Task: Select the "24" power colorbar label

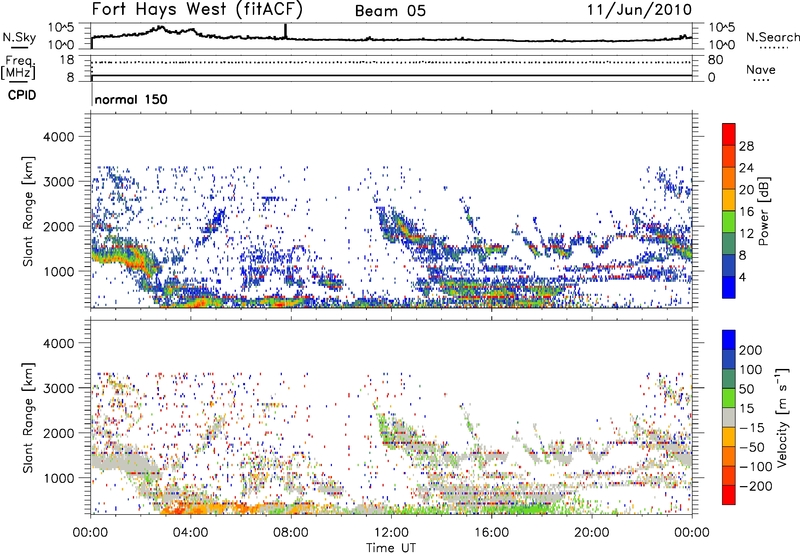Action: tap(746, 168)
